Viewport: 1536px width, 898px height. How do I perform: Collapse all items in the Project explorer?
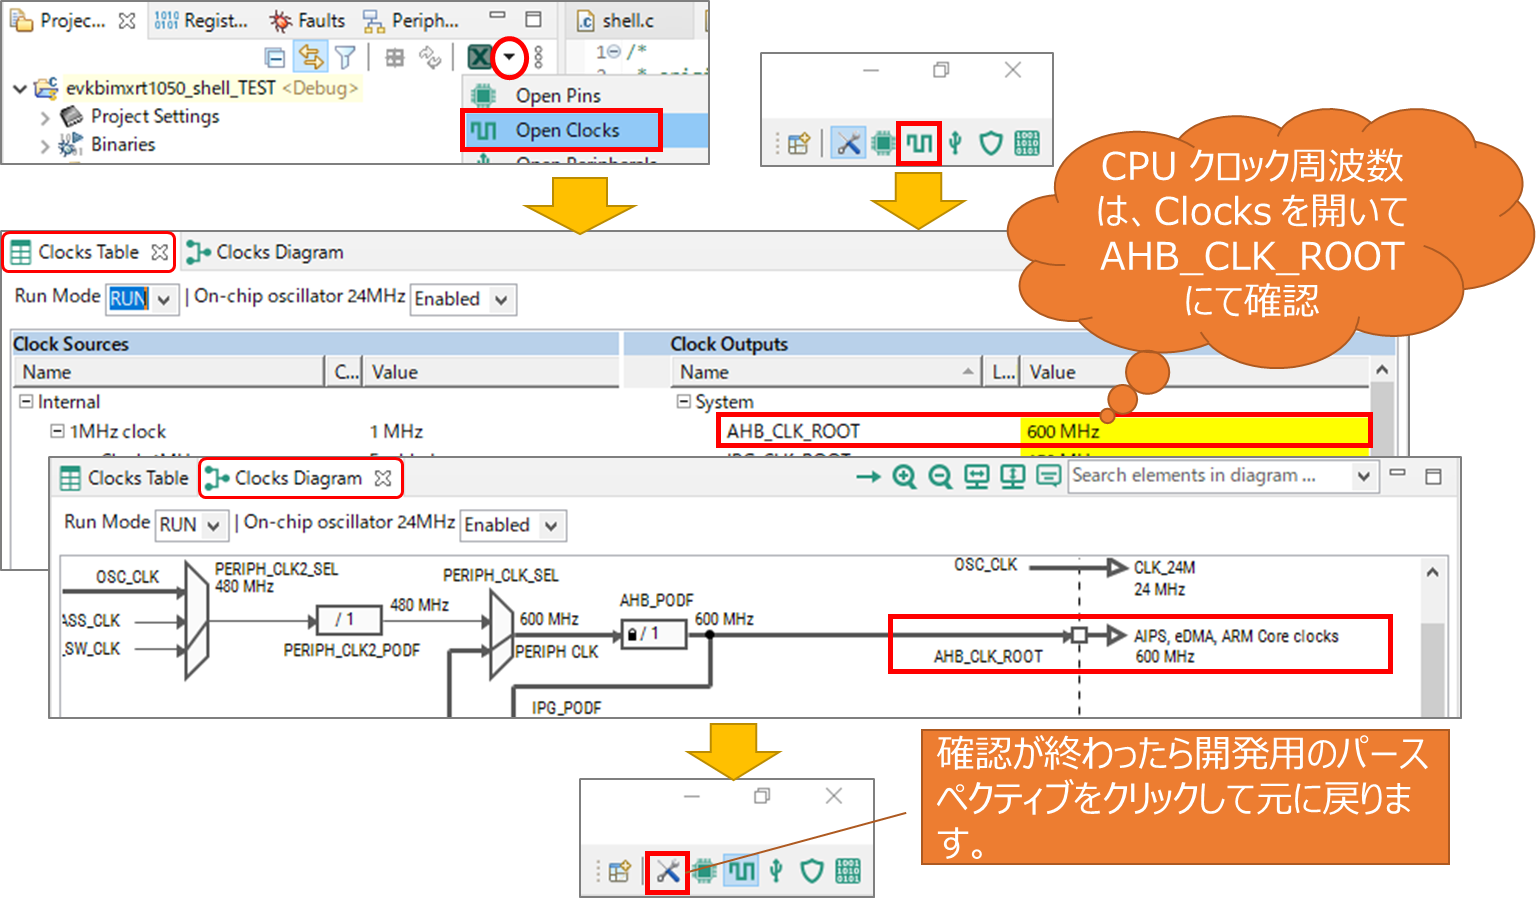275,58
